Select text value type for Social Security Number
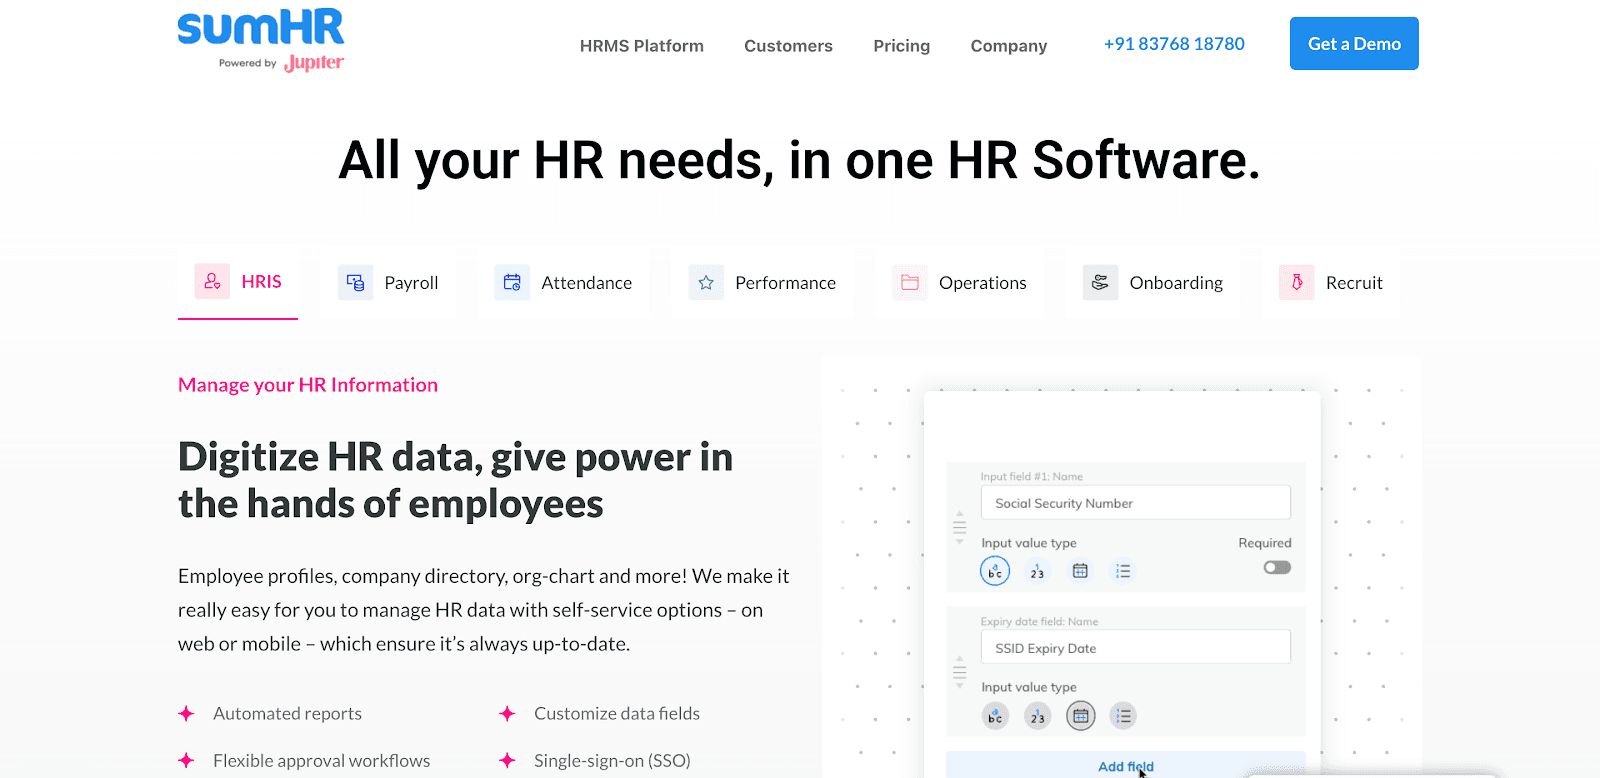Screen dimensions: 1600x778 pos(995,571)
